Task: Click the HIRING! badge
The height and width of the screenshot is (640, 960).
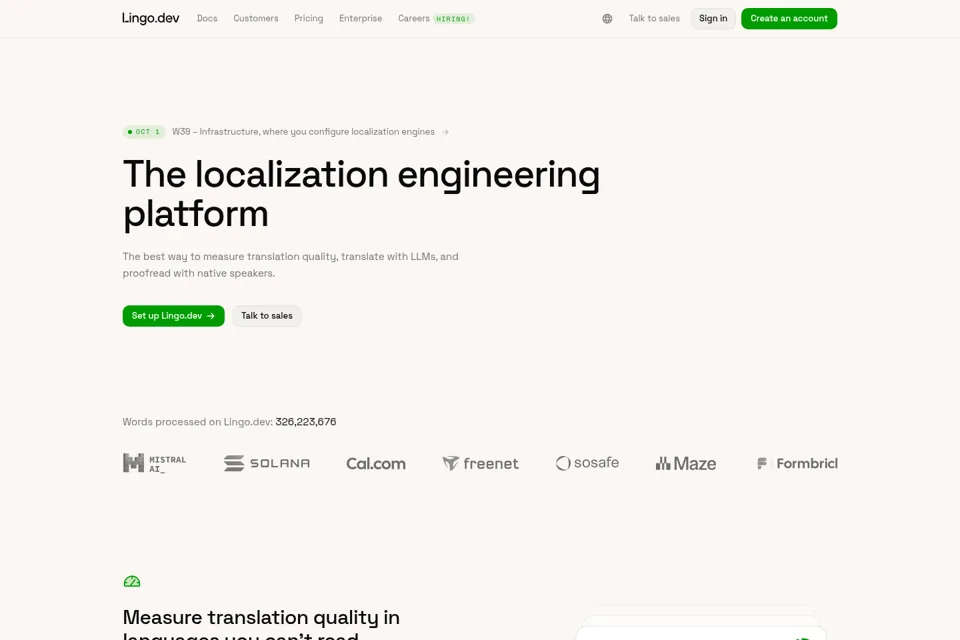Action: pyautogui.click(x=454, y=19)
